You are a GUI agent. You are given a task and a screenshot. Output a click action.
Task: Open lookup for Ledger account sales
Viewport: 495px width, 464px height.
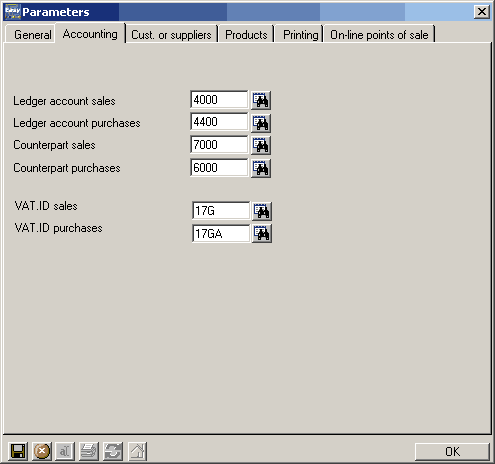click(261, 100)
